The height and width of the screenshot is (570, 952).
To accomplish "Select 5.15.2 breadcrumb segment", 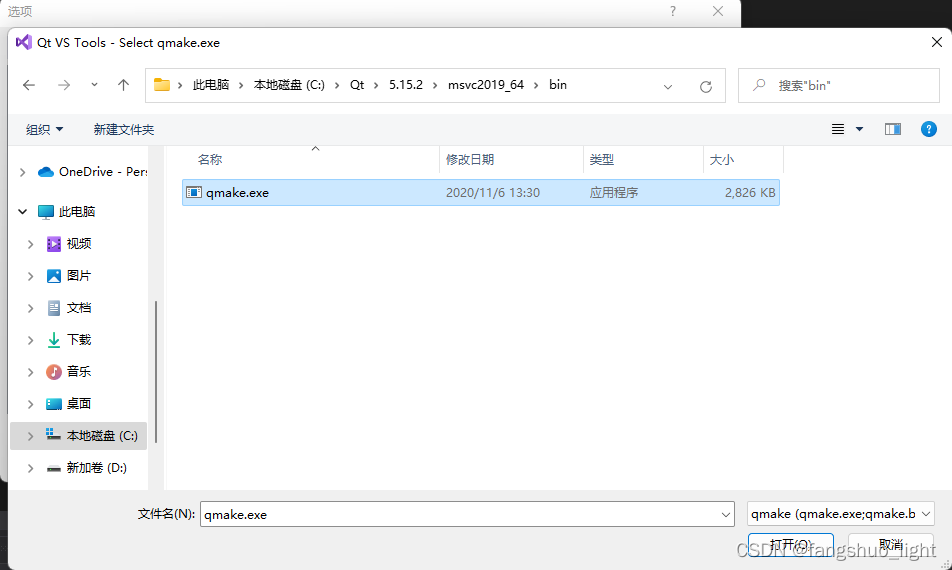I will (x=406, y=85).
